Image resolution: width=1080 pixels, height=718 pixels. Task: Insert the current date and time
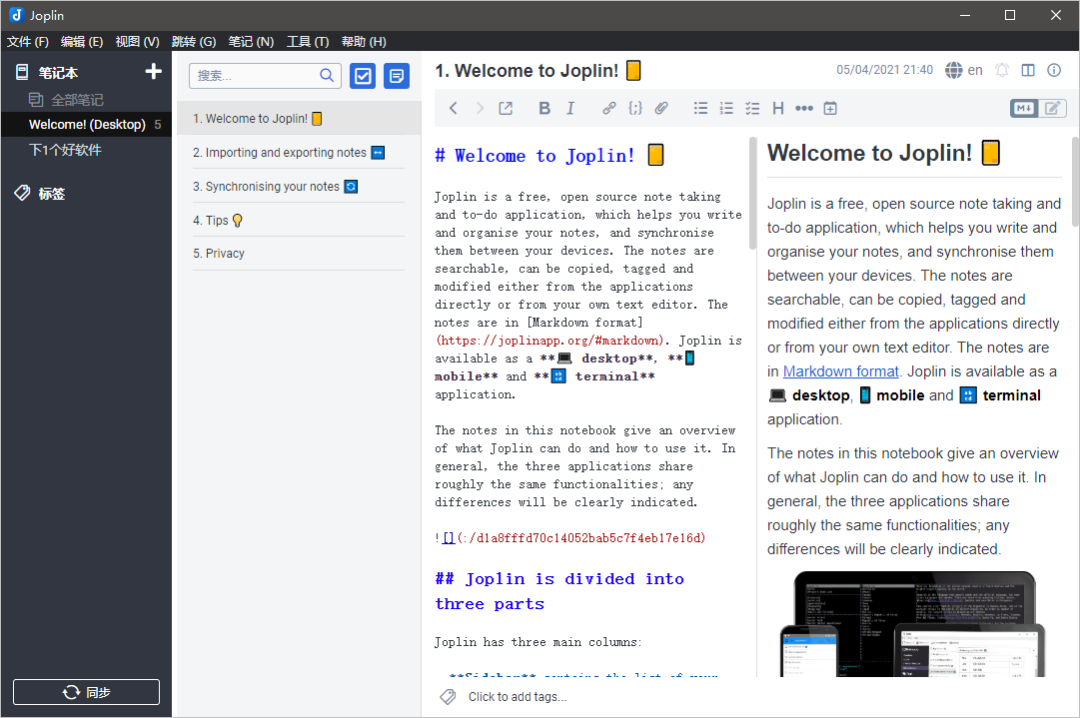pos(830,108)
